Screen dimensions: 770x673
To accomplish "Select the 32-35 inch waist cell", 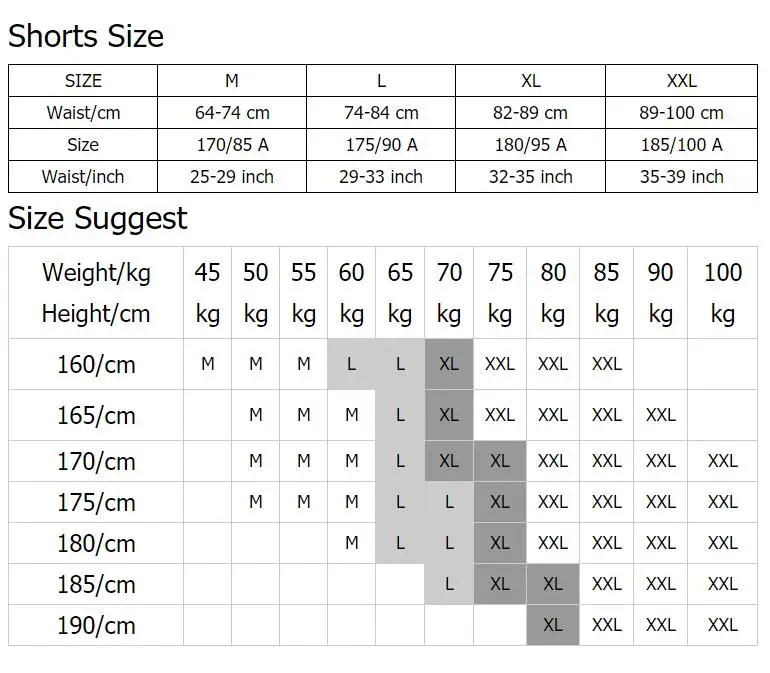I will click(x=530, y=176).
